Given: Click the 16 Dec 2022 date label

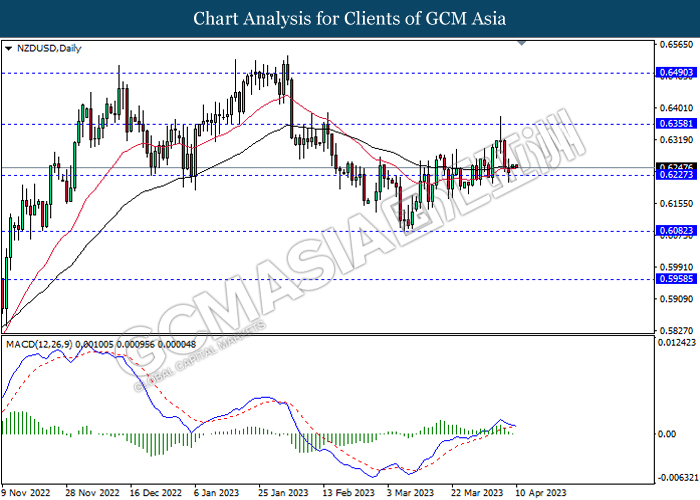Looking at the screenshot, I should tap(156, 493).
